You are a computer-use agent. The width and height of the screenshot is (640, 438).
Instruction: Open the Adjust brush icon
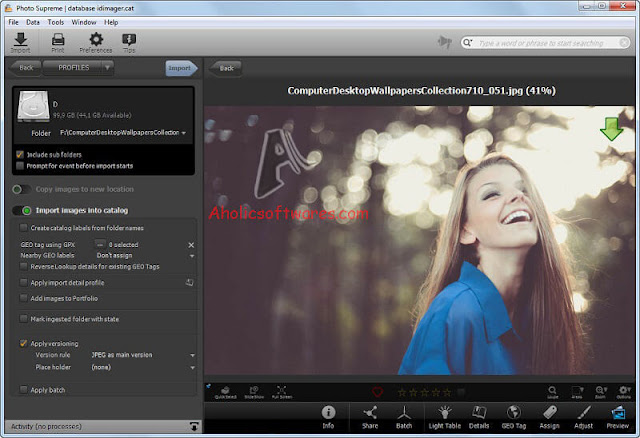(x=583, y=417)
